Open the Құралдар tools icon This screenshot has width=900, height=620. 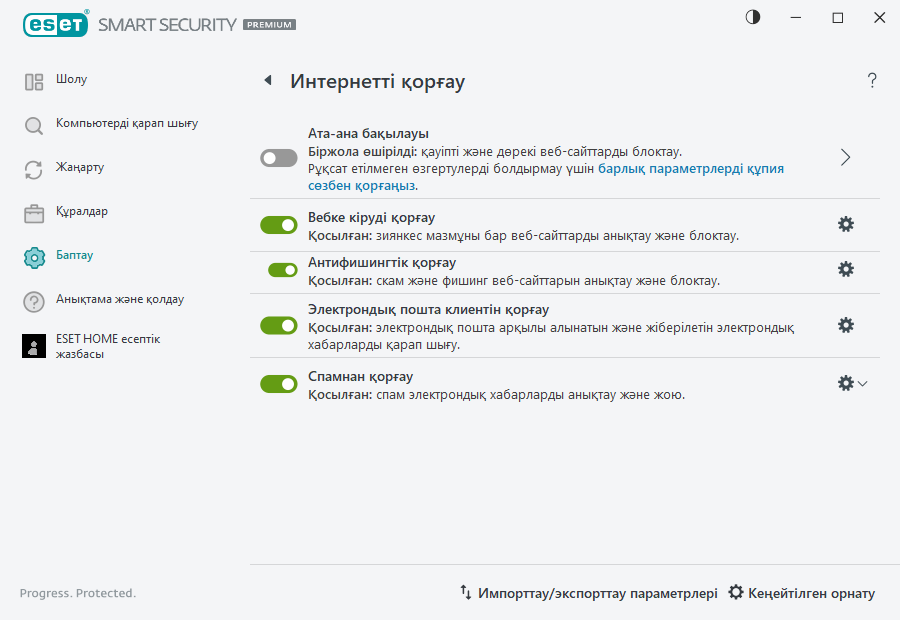click(33, 211)
